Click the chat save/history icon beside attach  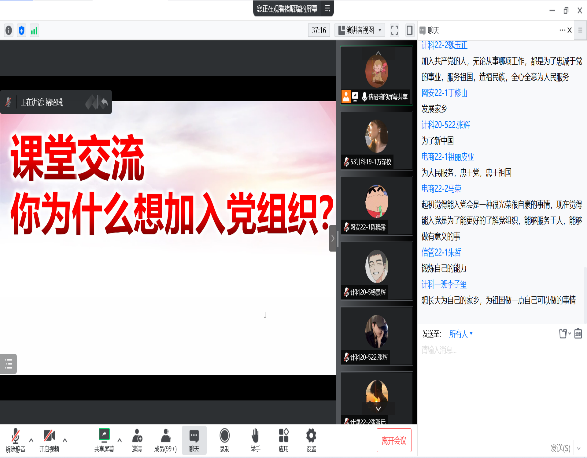pyautogui.click(x=578, y=333)
